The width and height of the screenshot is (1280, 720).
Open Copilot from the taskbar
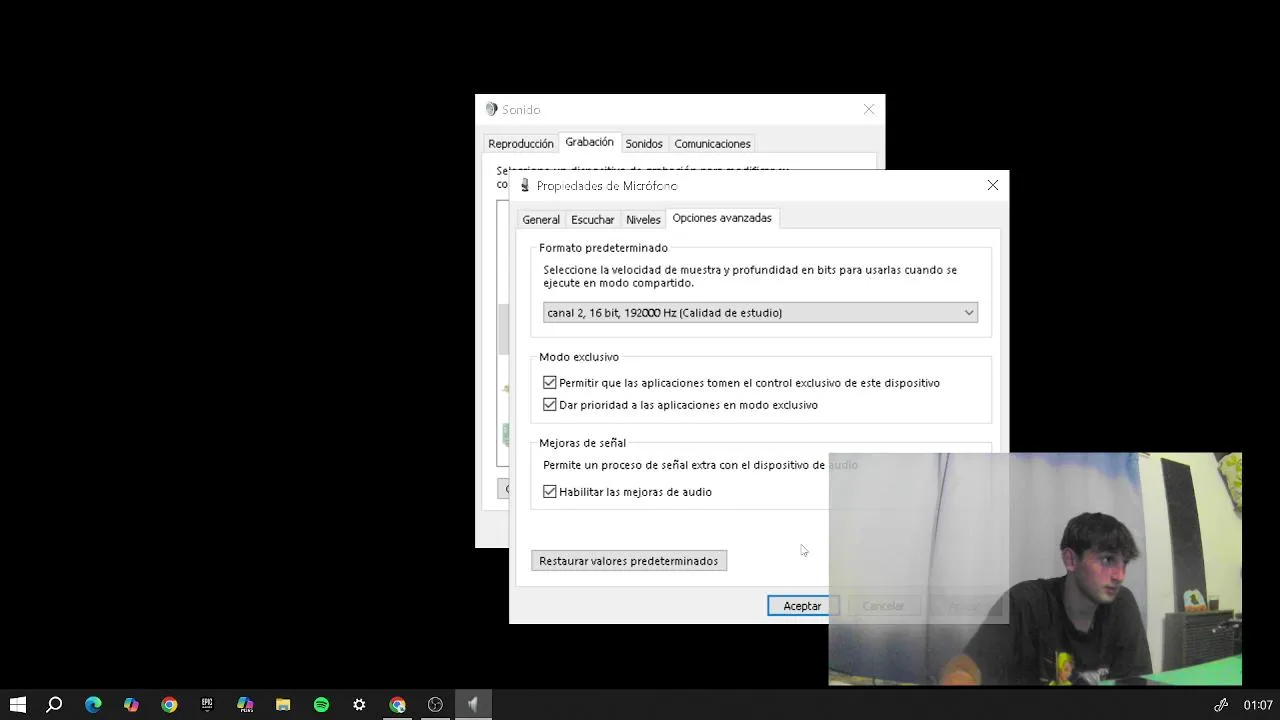click(131, 705)
